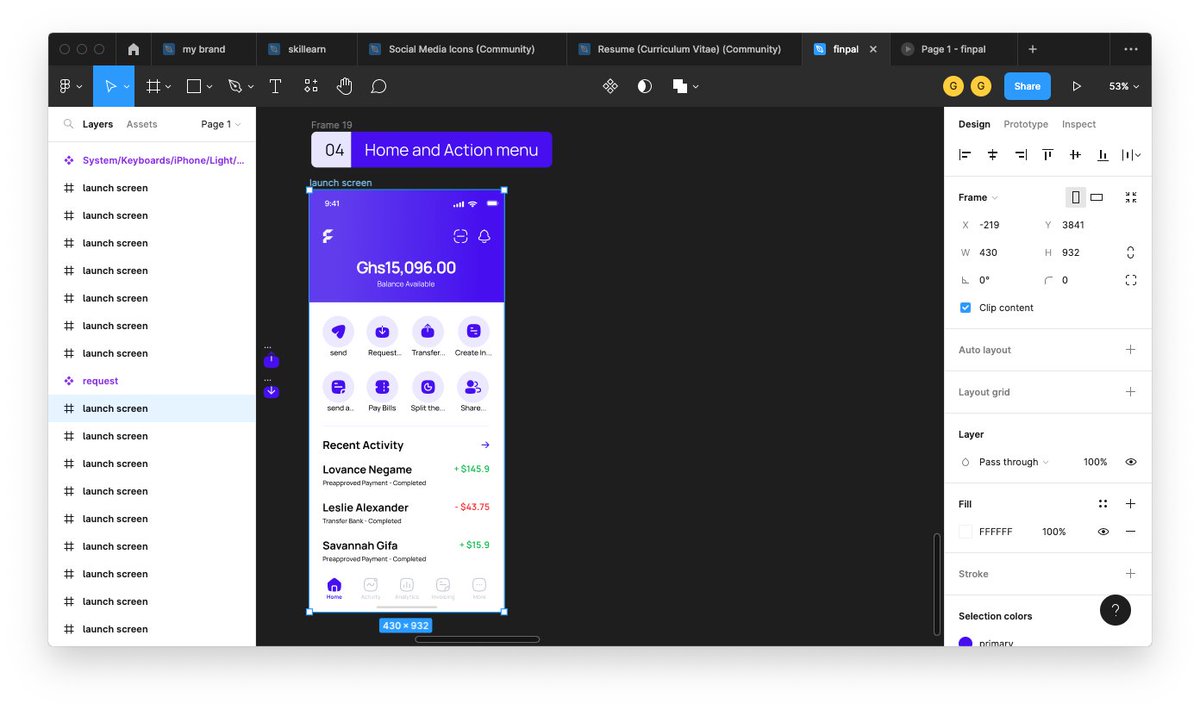
Task: Open the distribute spacing dropdown
Action: click(x=1131, y=155)
